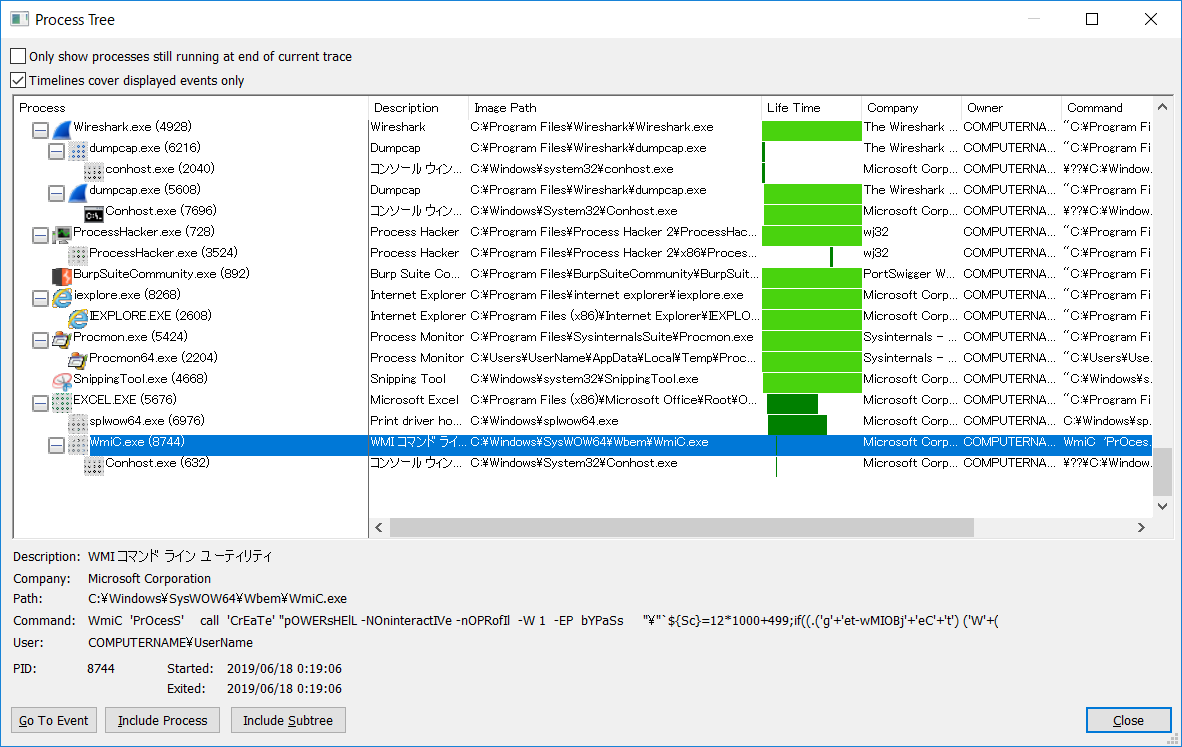
Task: Collapse the iexplore.exe (8268) node
Action: [41, 298]
